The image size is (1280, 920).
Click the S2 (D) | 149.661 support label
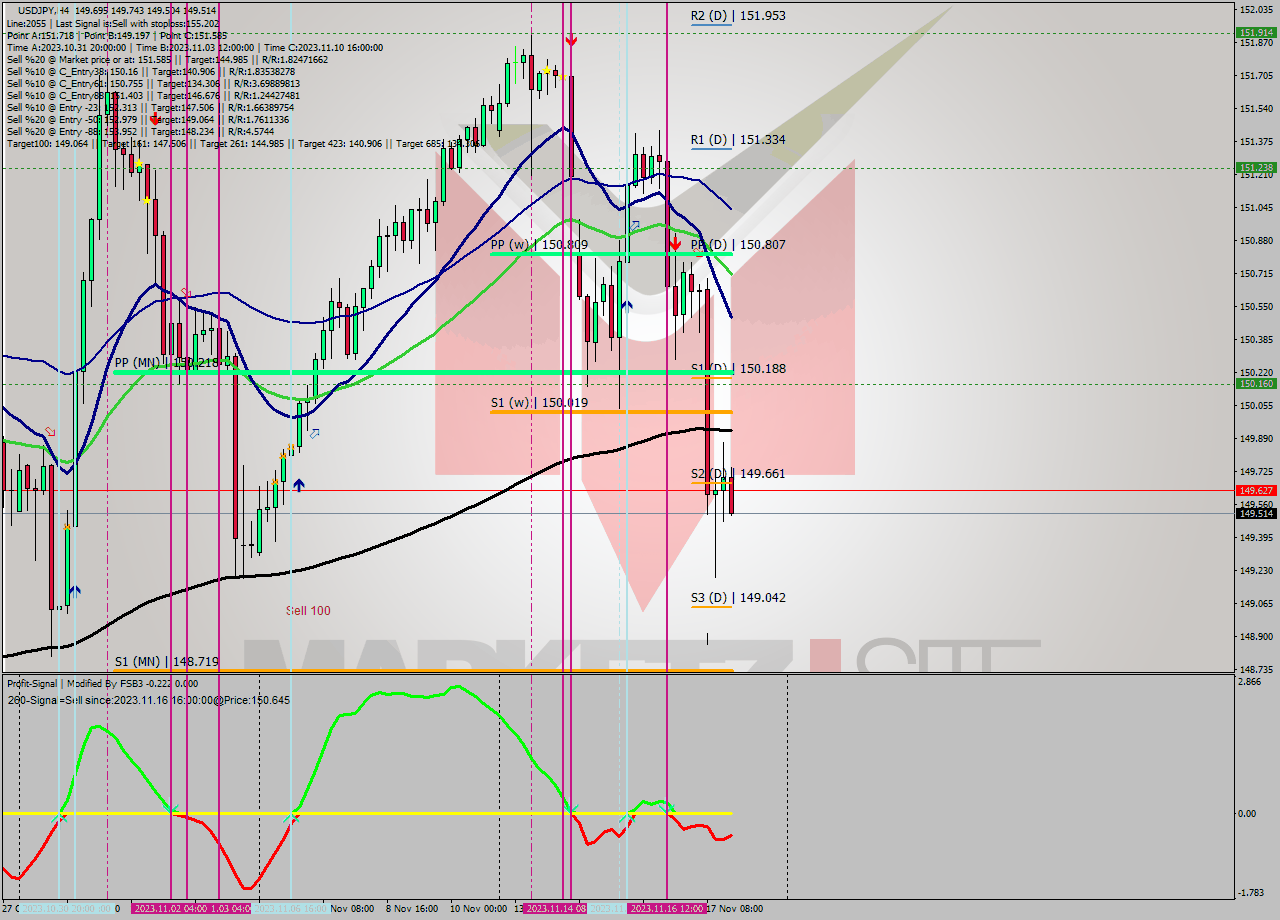coord(738,474)
